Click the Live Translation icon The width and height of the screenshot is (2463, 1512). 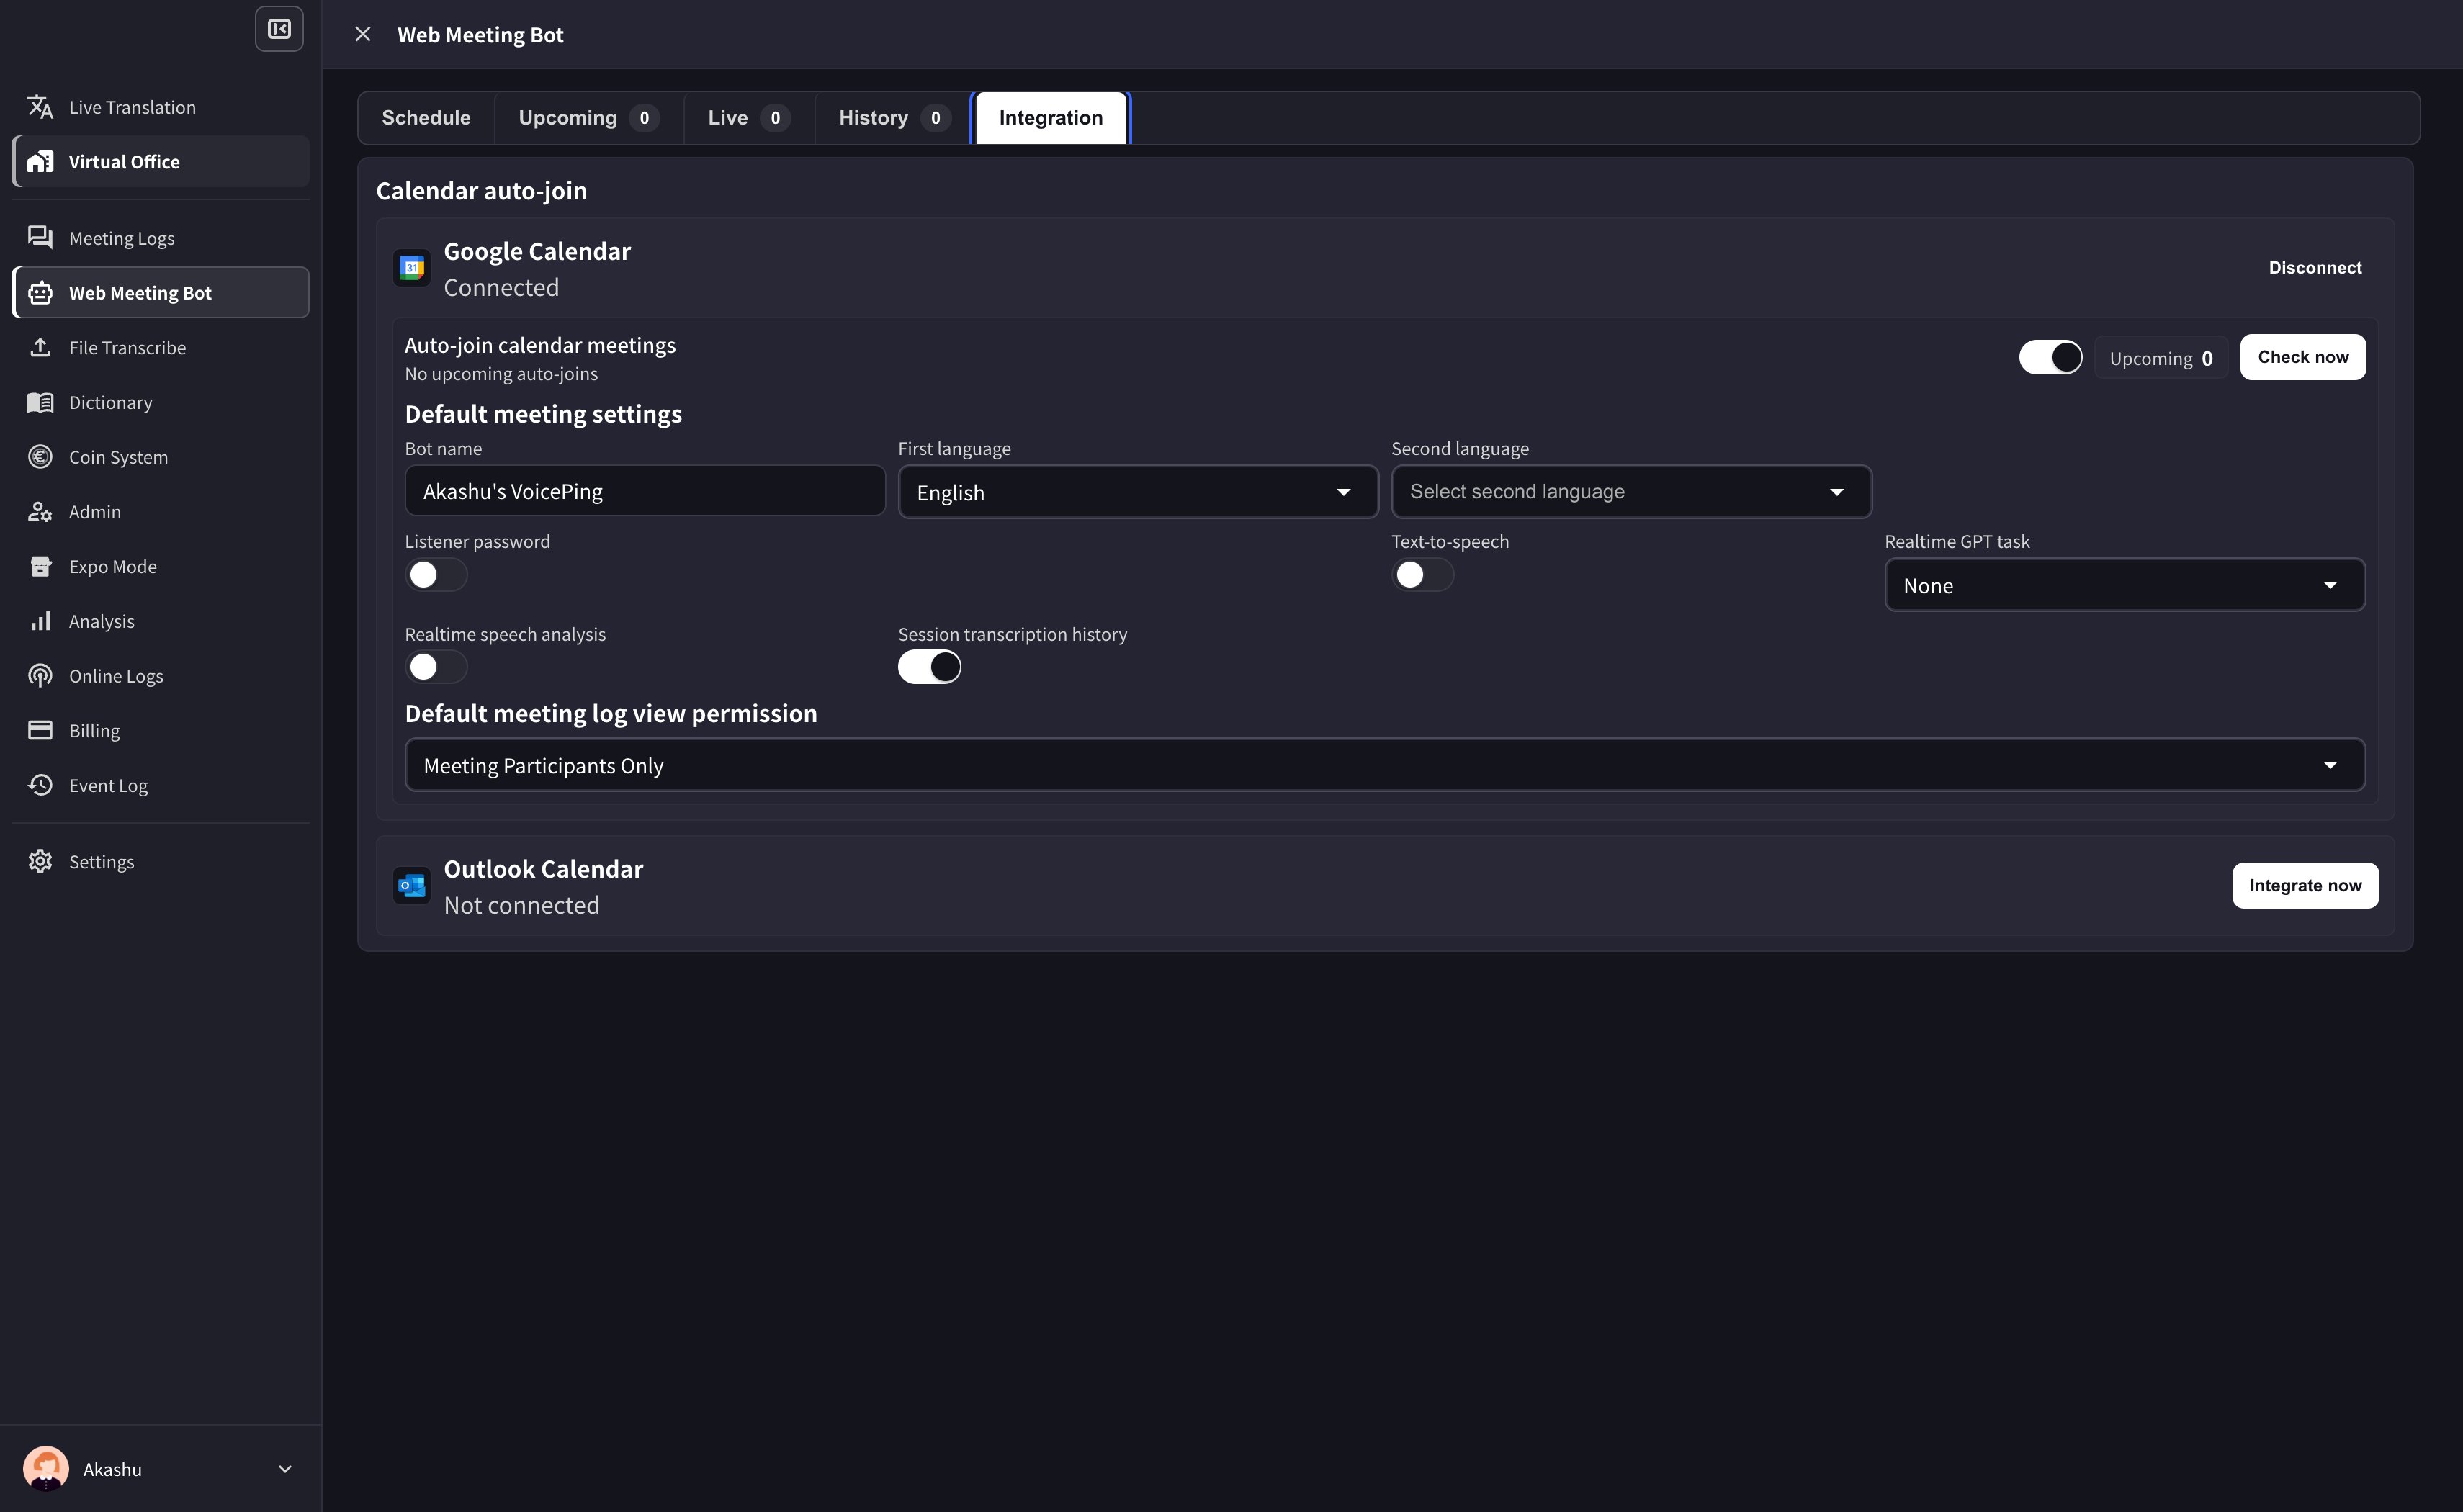(40, 106)
